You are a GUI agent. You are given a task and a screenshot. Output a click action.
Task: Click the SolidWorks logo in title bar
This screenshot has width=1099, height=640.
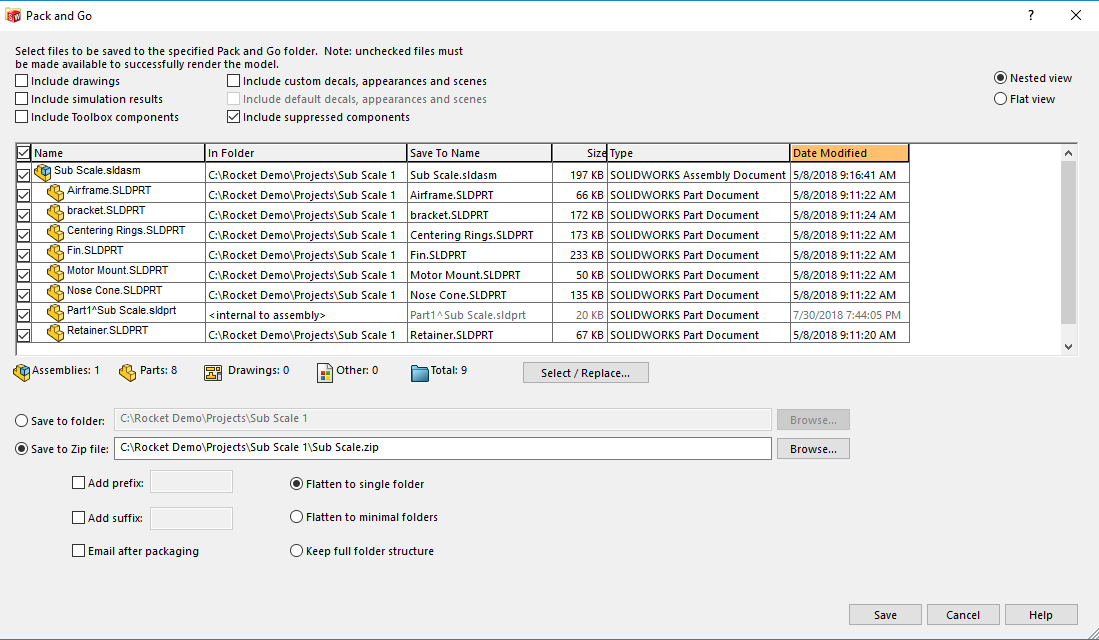click(13, 15)
